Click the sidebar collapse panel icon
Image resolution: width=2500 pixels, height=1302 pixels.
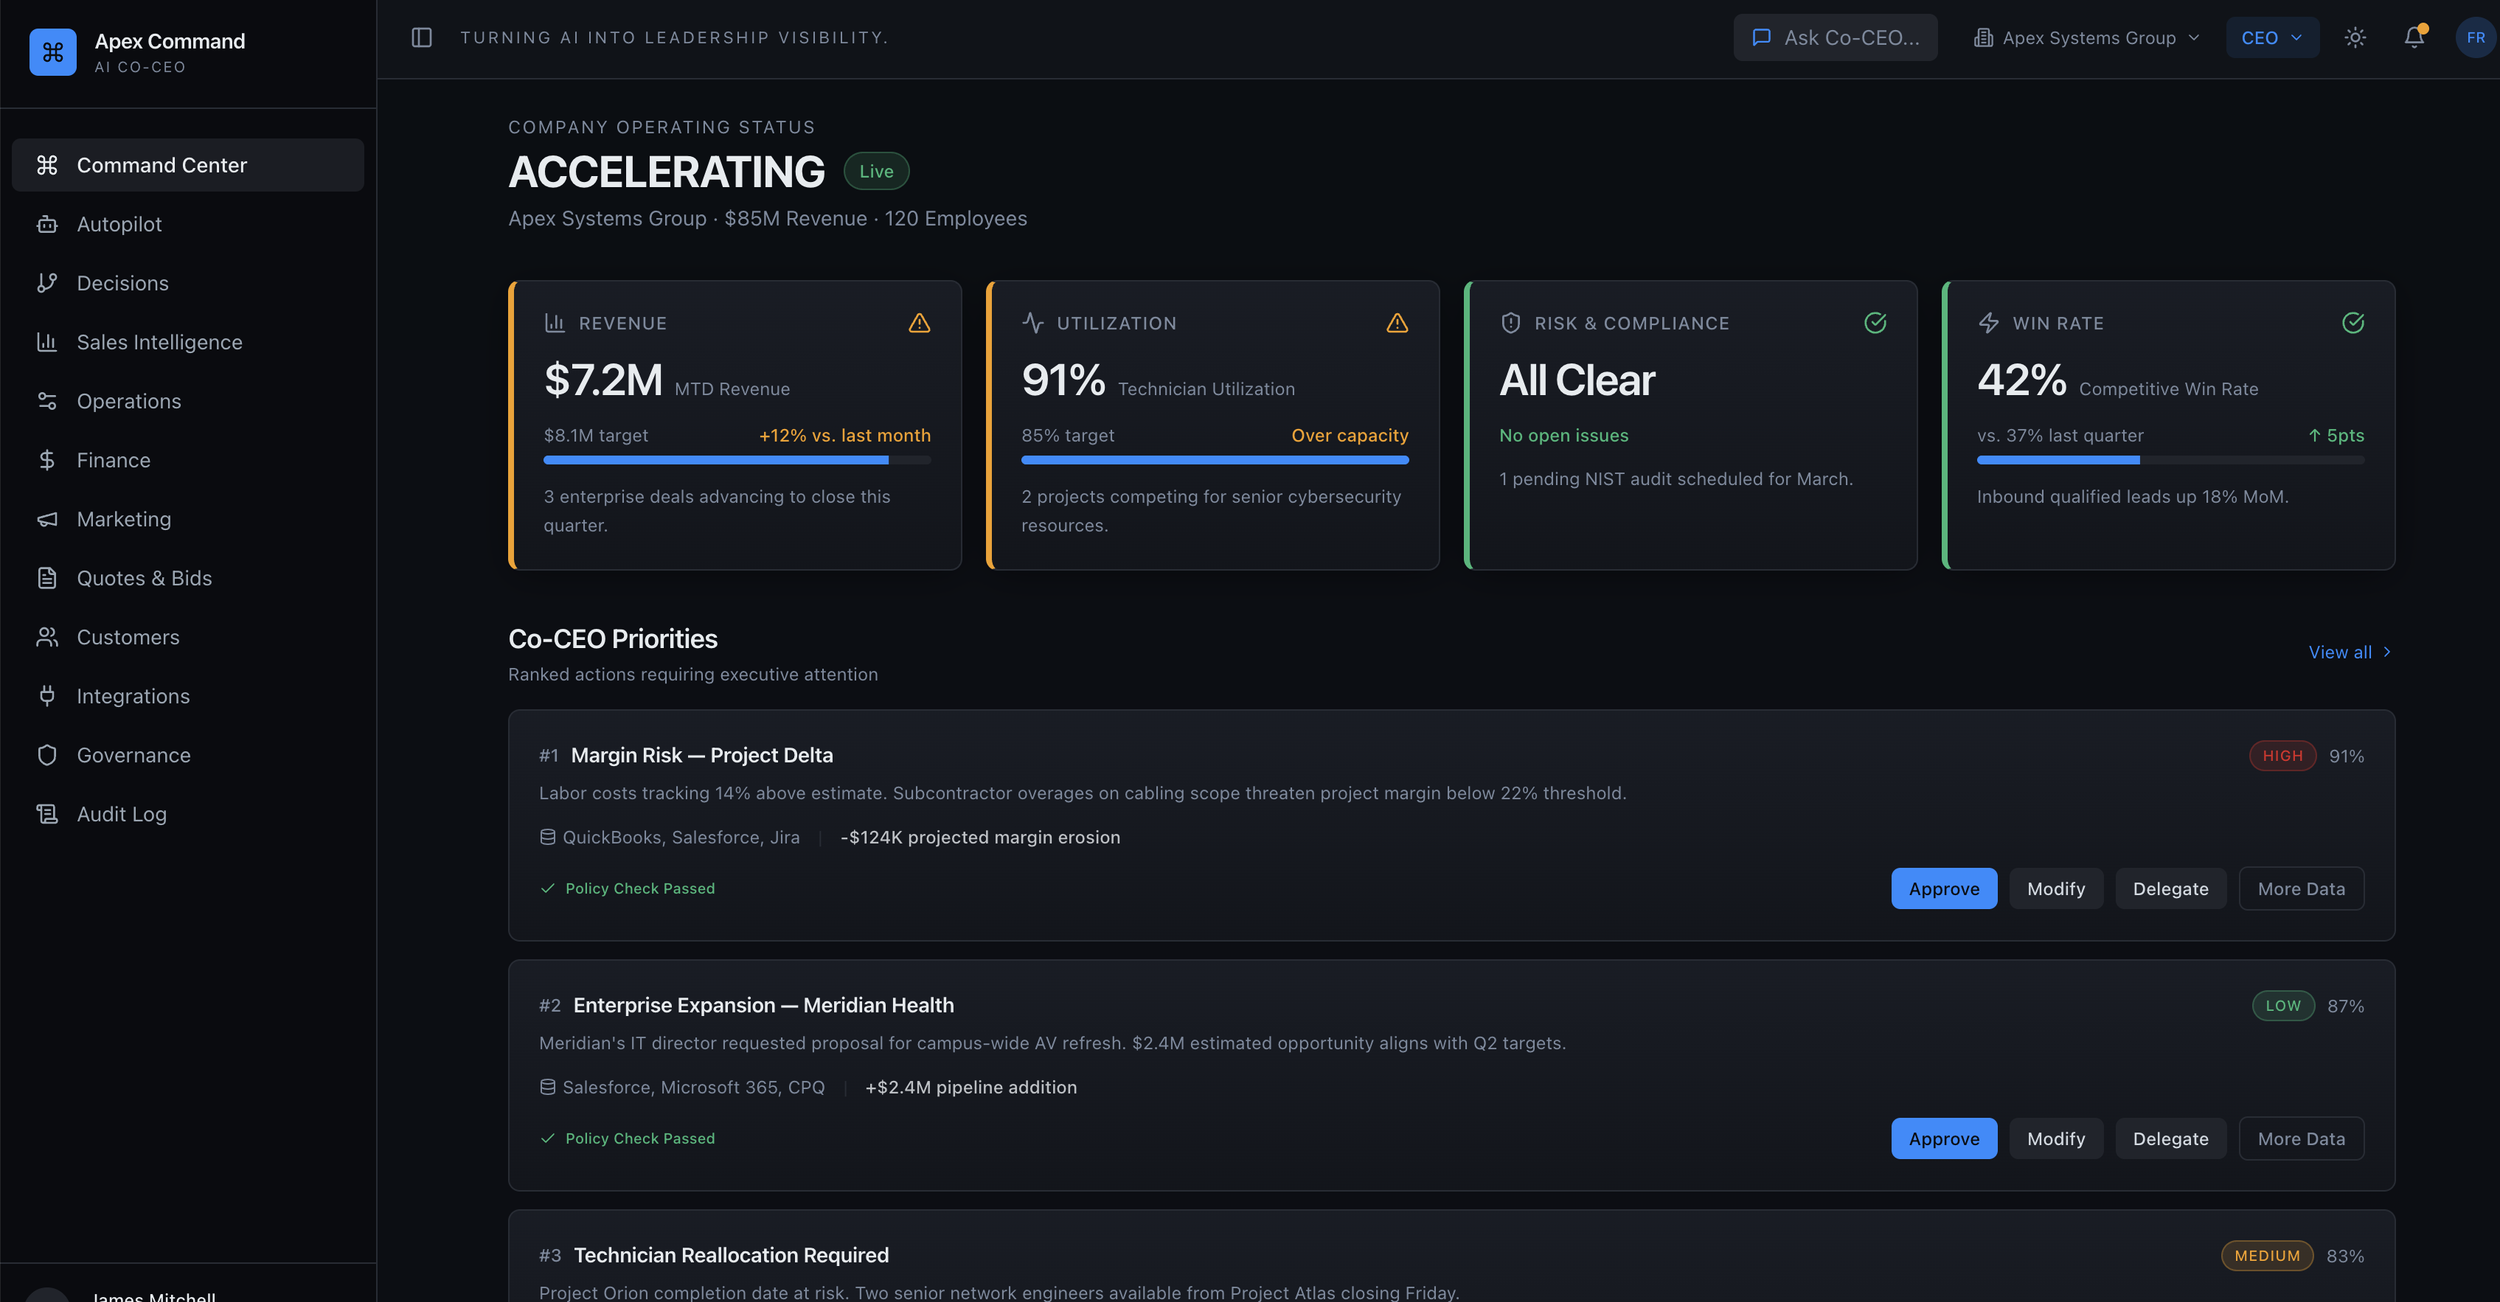point(421,38)
